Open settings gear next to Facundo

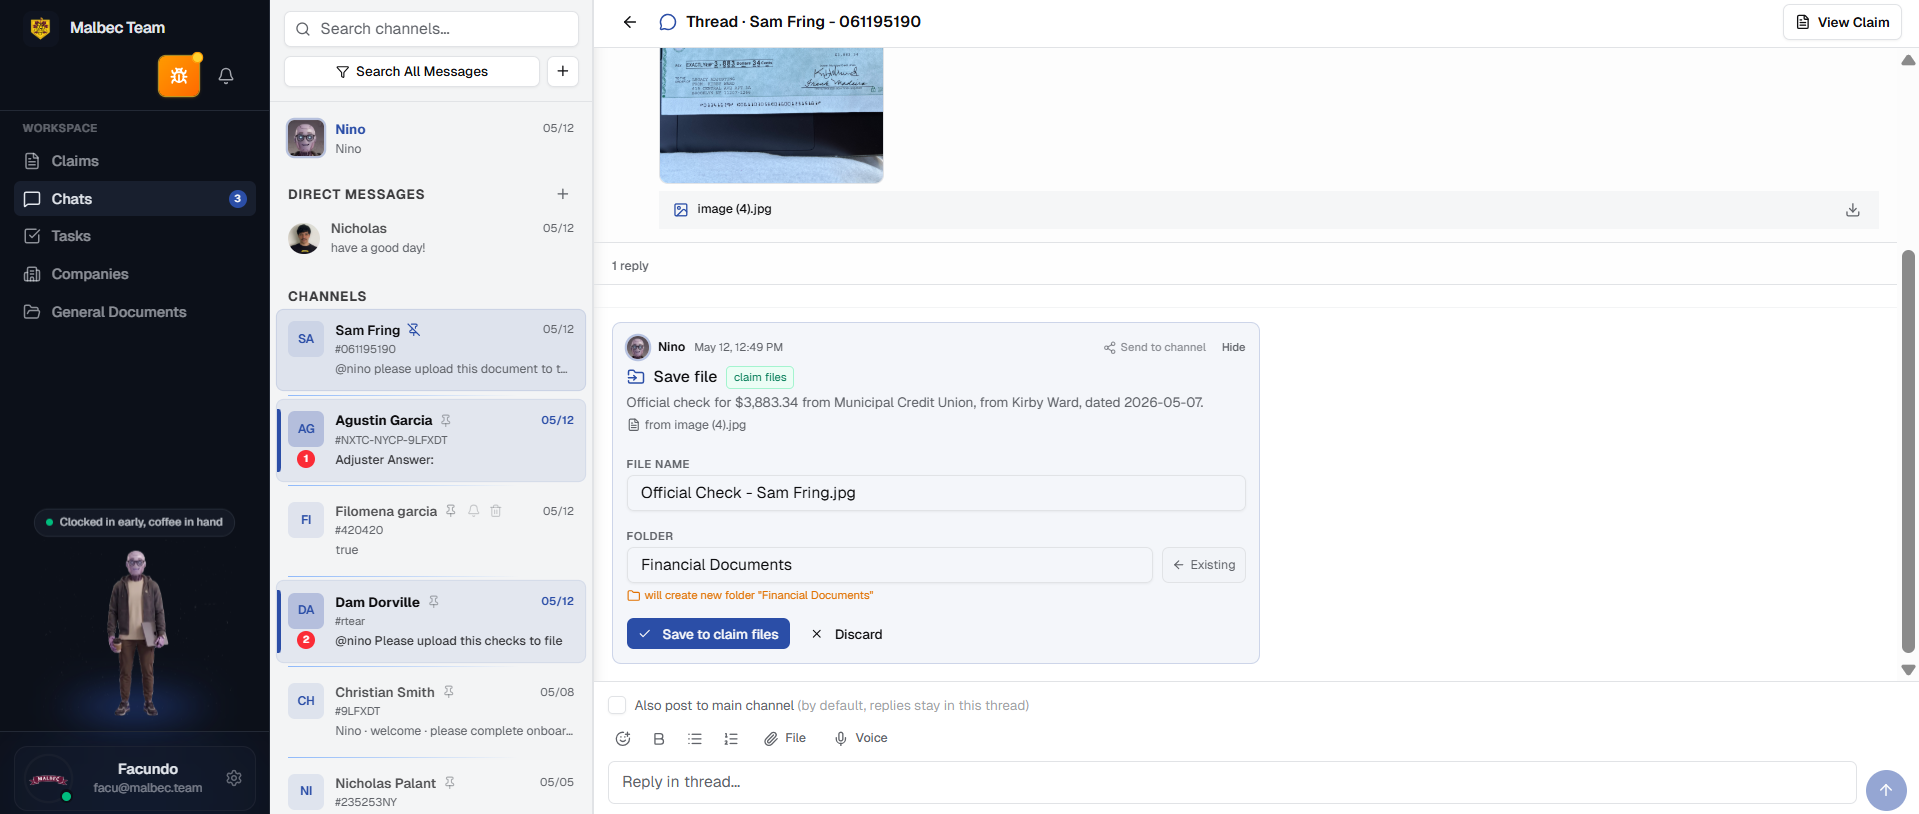coord(234,778)
